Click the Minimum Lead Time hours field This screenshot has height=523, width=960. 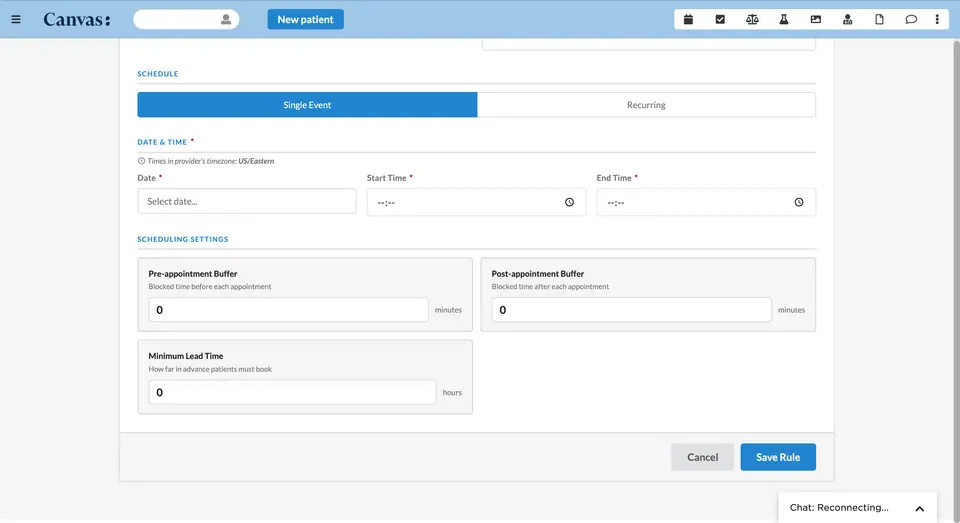pyautogui.click(x=292, y=393)
